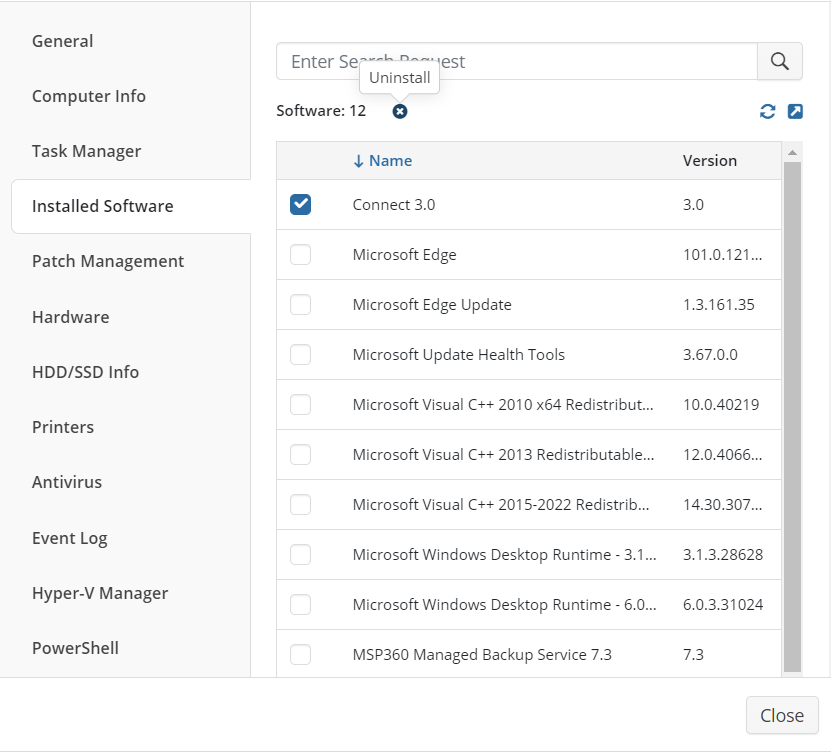This screenshot has height=752, width=831.
Task: Click the scrollbar up arrow
Action: click(792, 153)
